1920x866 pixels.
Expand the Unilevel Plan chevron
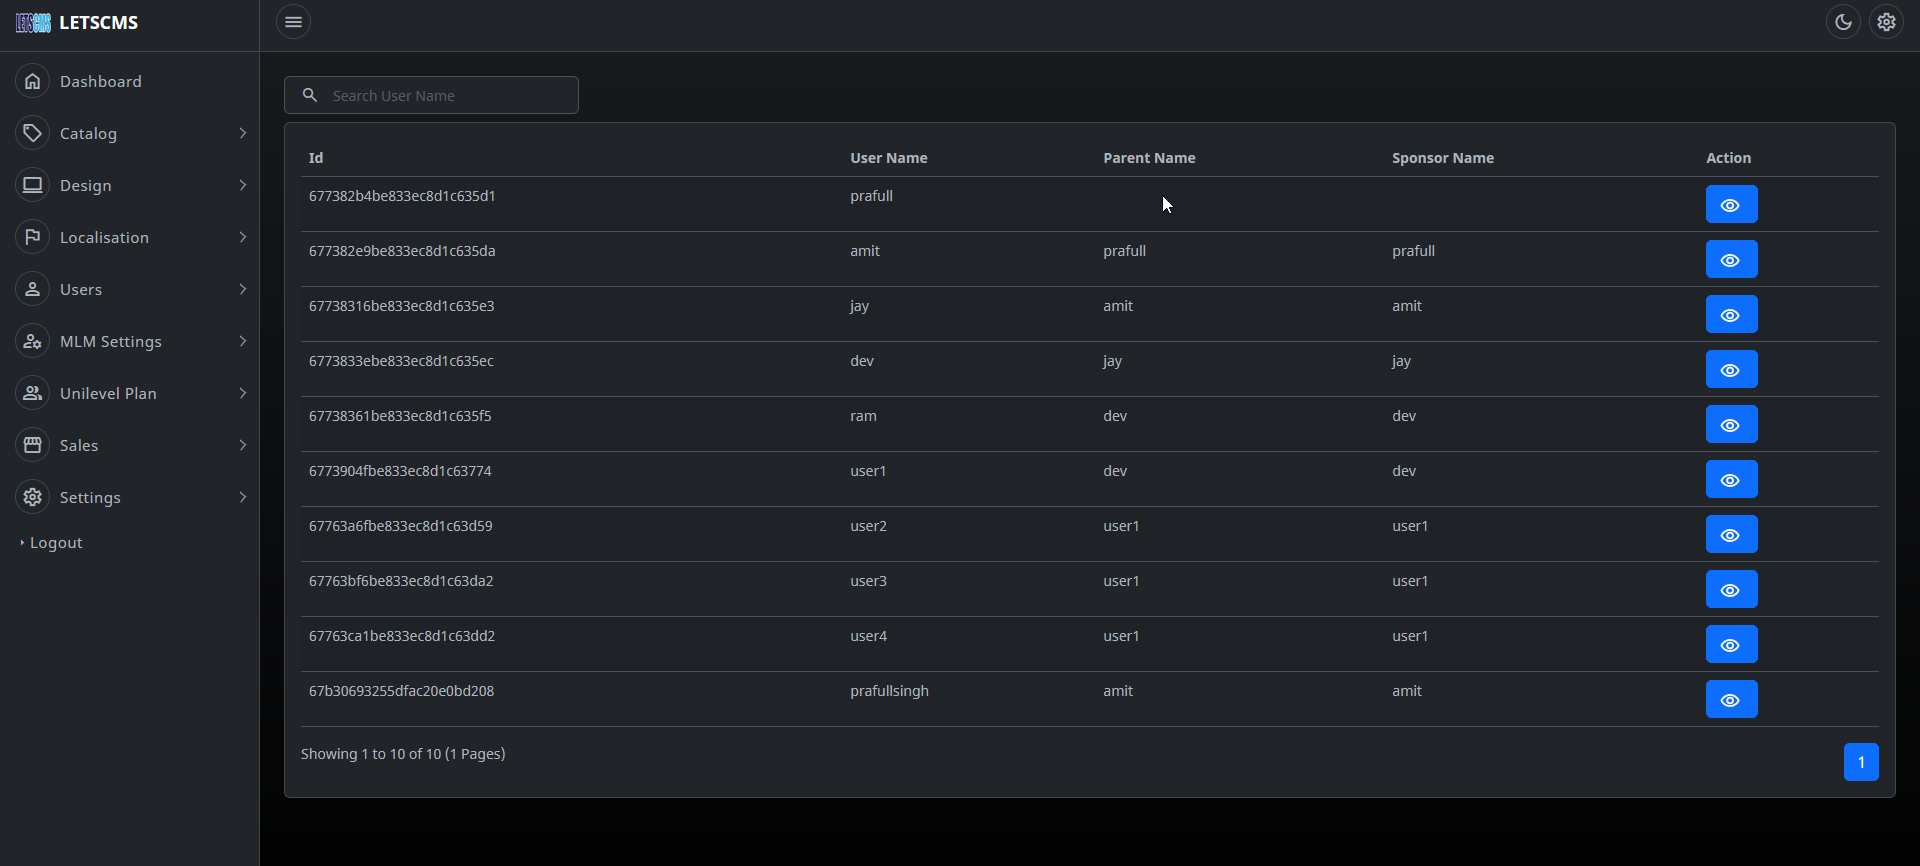pyautogui.click(x=243, y=393)
